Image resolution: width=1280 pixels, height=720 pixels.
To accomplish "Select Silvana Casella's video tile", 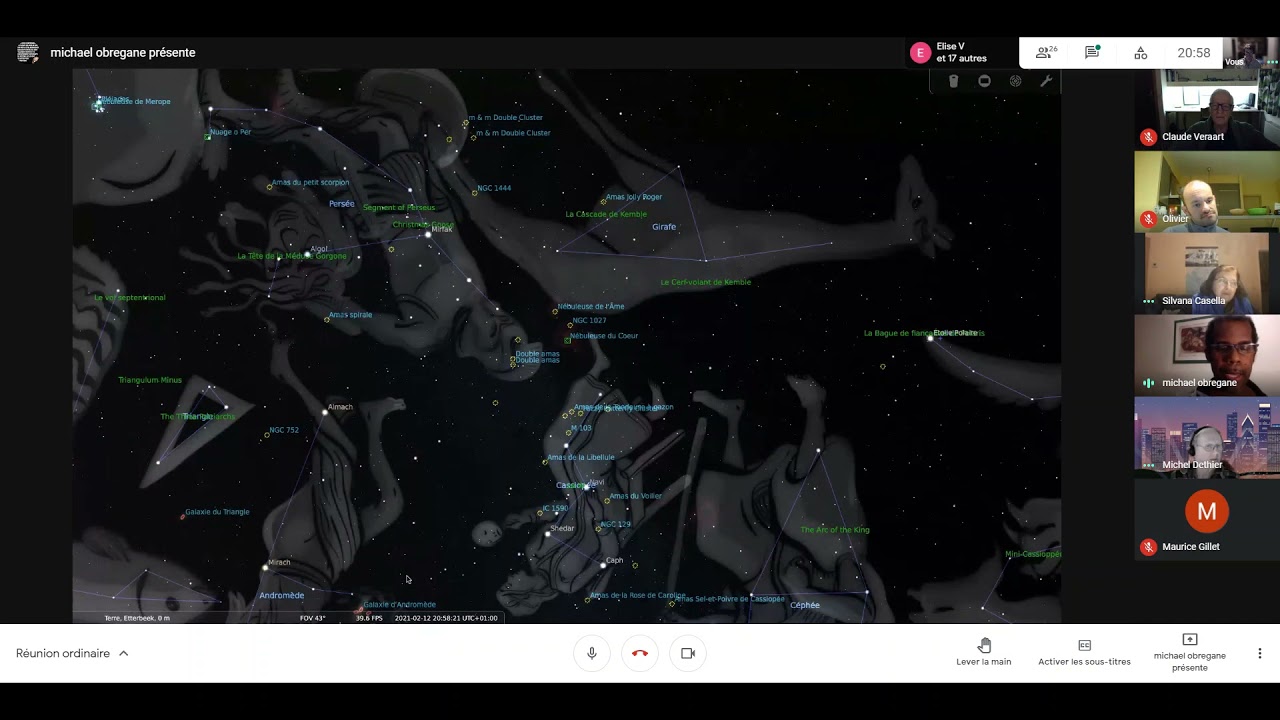I will pos(1207,273).
